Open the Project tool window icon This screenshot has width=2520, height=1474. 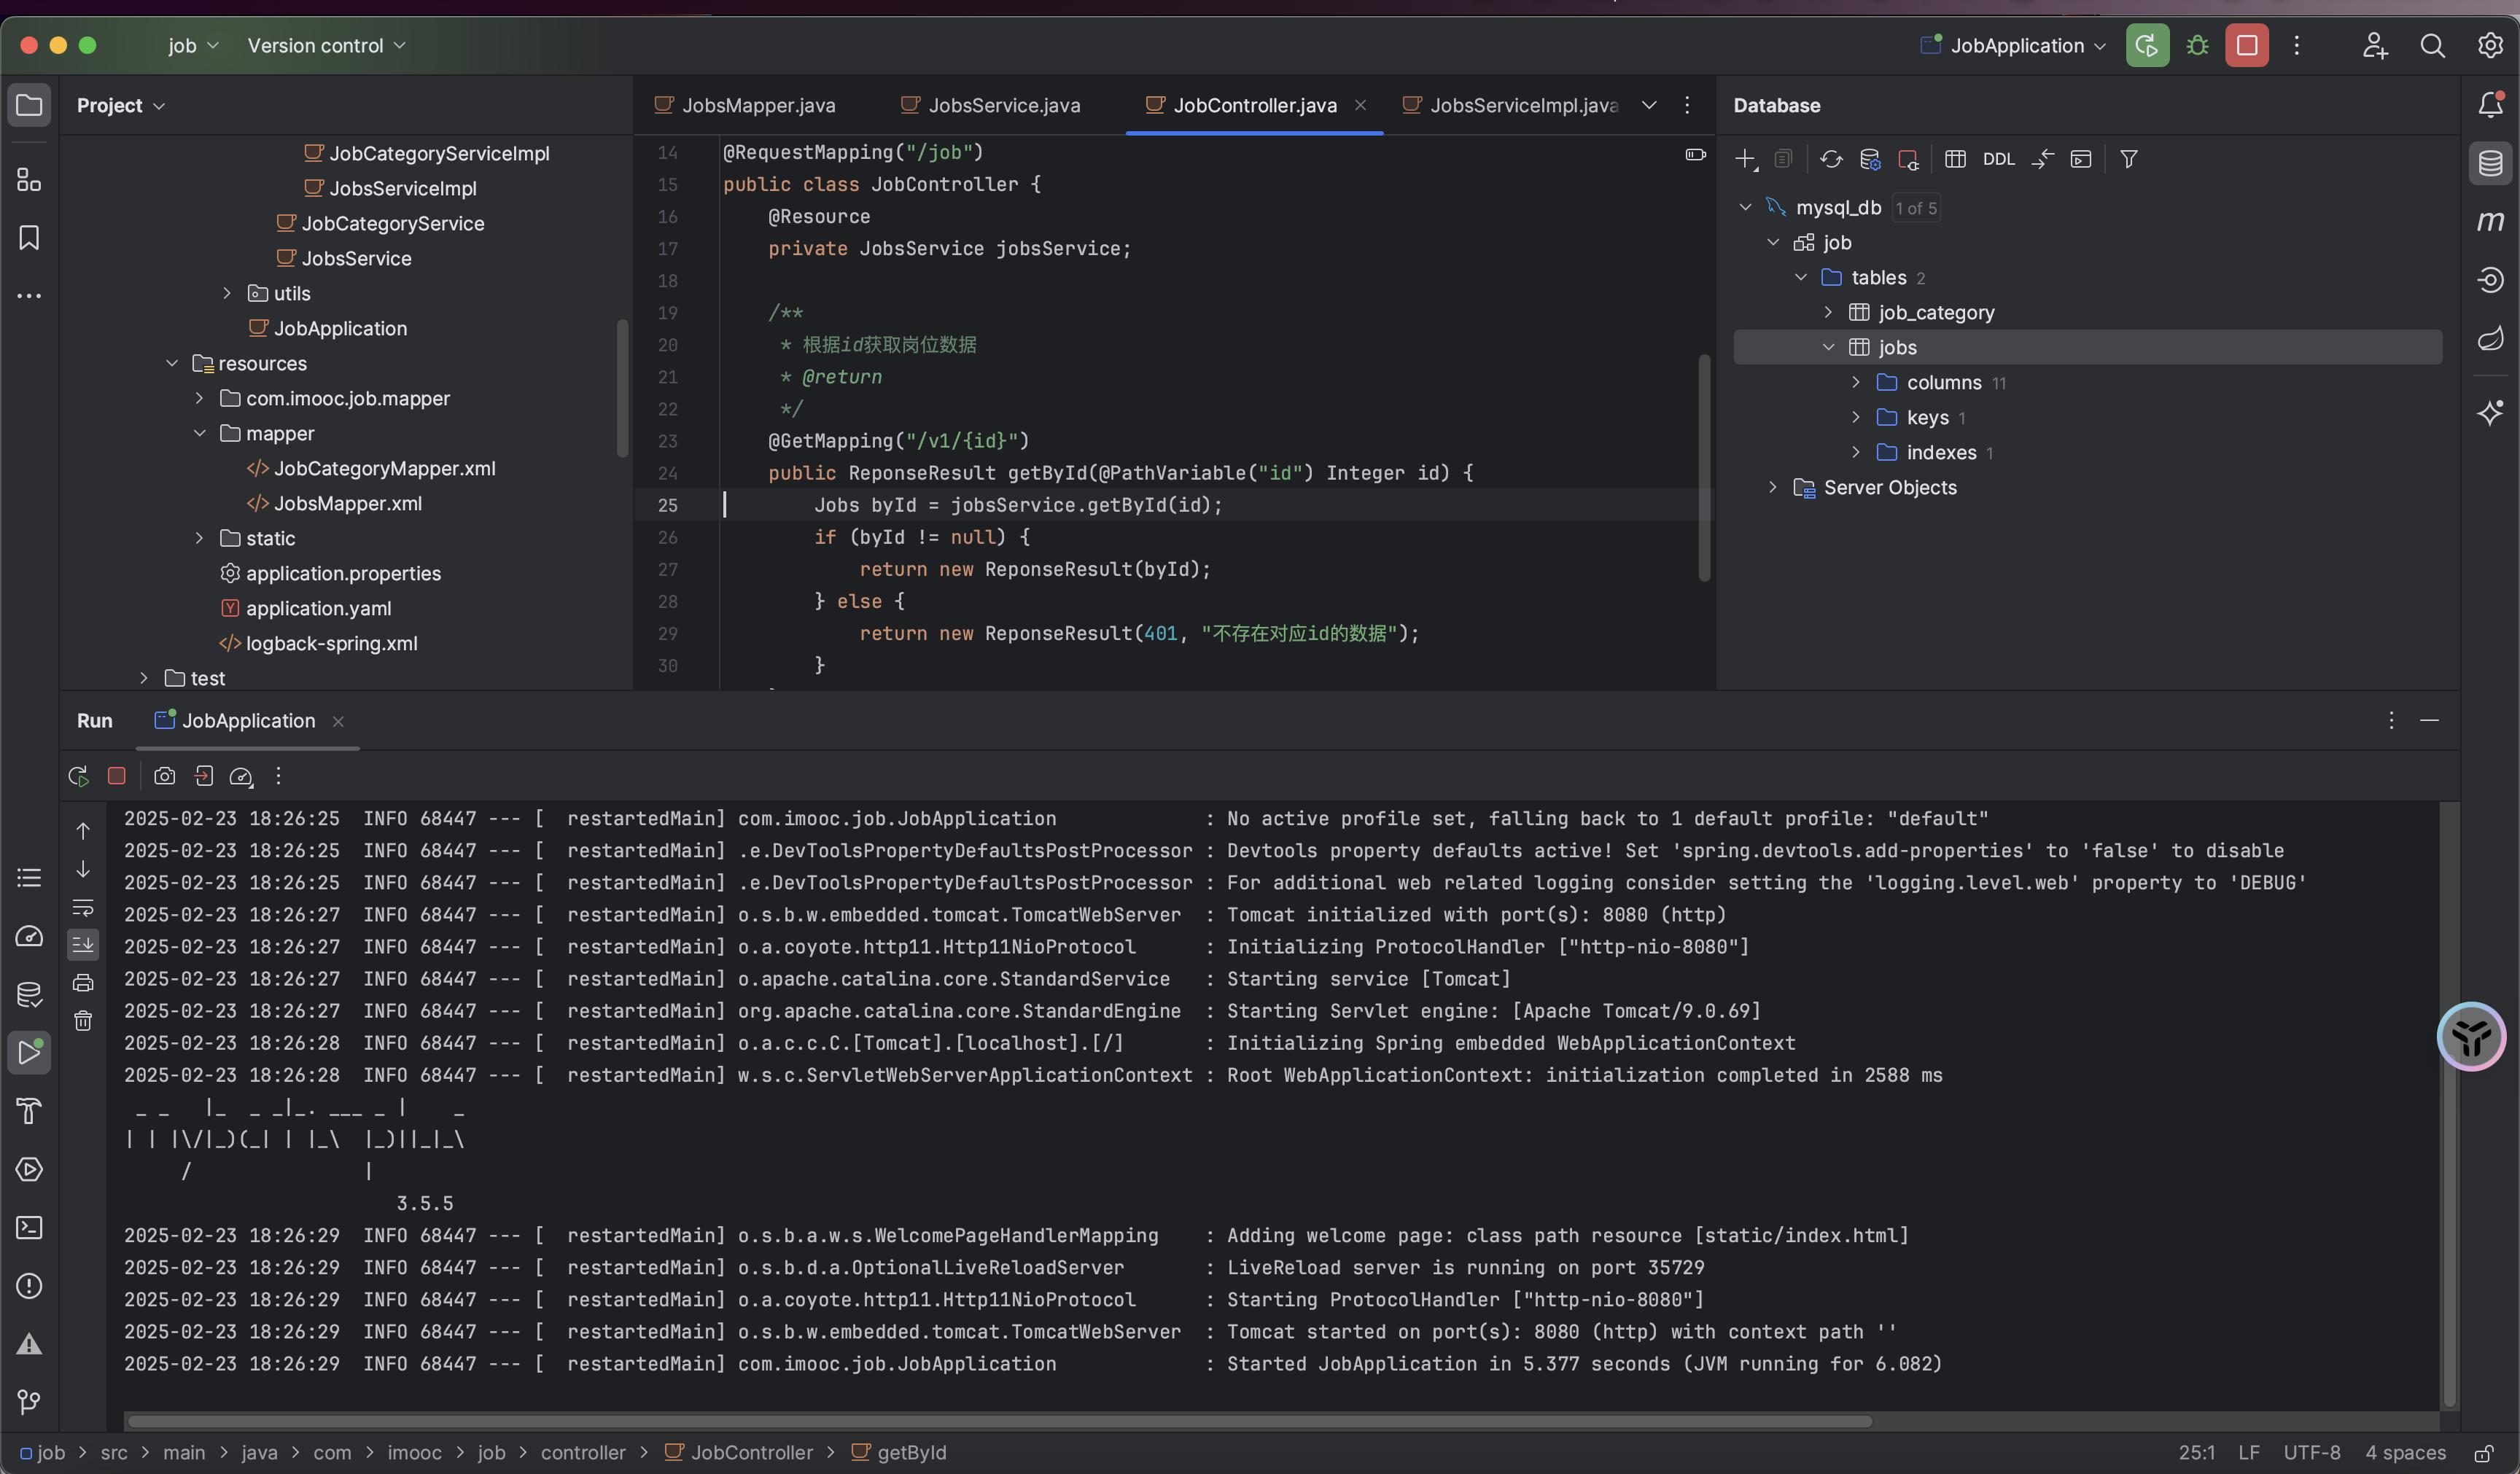click(x=29, y=105)
